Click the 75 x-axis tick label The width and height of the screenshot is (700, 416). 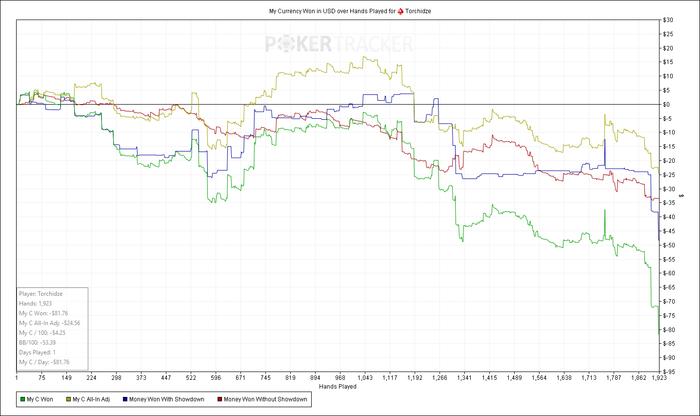click(42, 378)
